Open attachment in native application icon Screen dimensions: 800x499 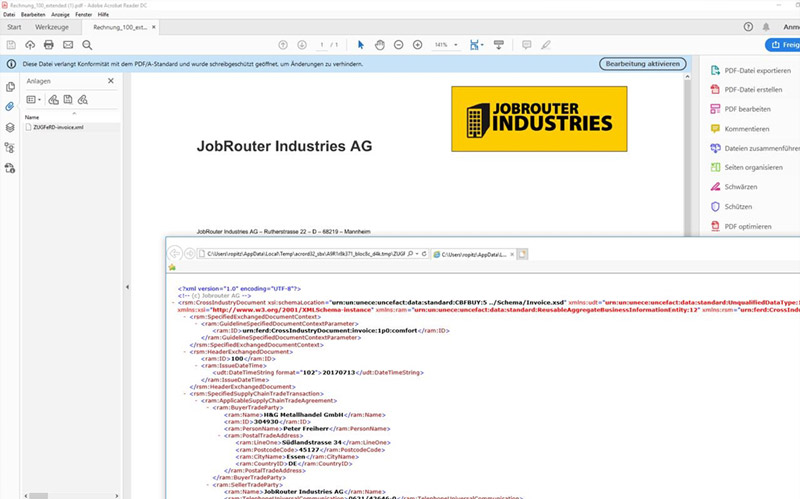tap(54, 99)
